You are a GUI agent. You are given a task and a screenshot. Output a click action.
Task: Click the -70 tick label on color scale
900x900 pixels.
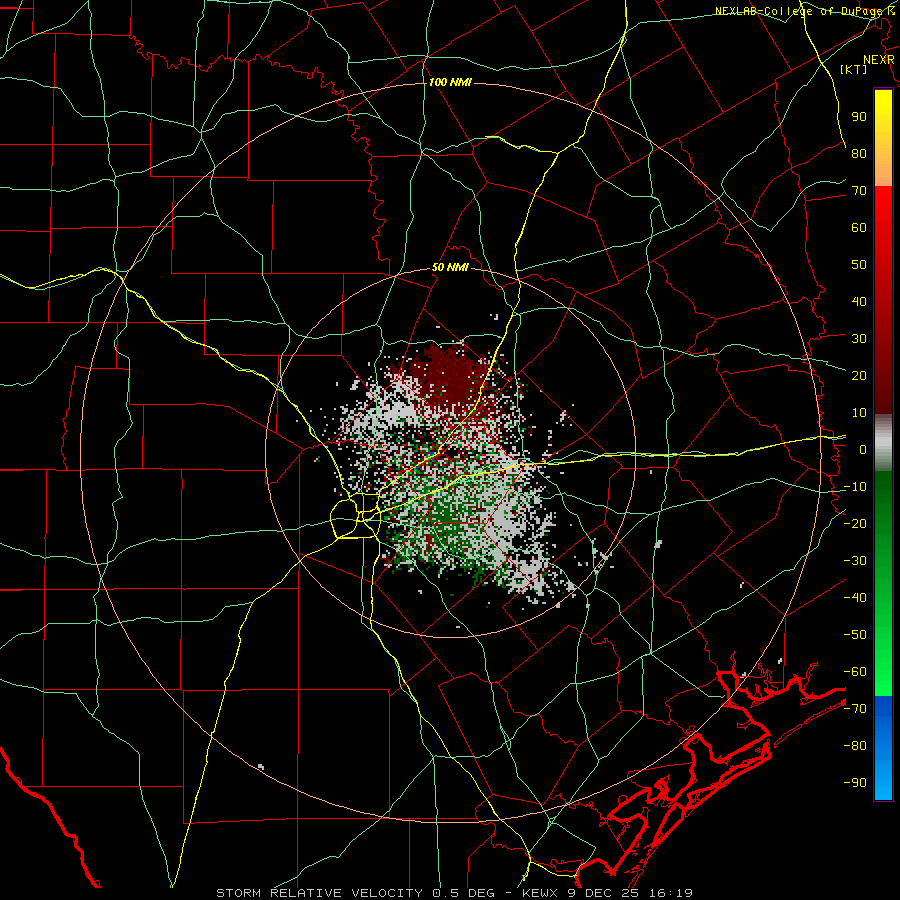855,709
